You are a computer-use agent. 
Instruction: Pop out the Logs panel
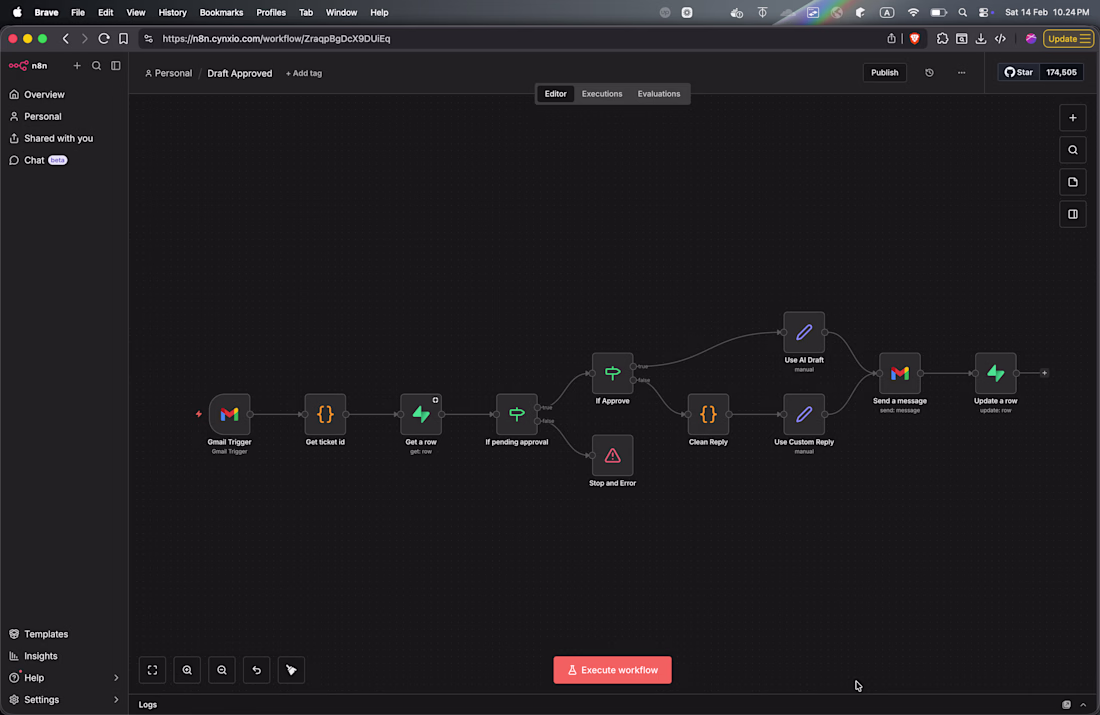click(x=1066, y=704)
